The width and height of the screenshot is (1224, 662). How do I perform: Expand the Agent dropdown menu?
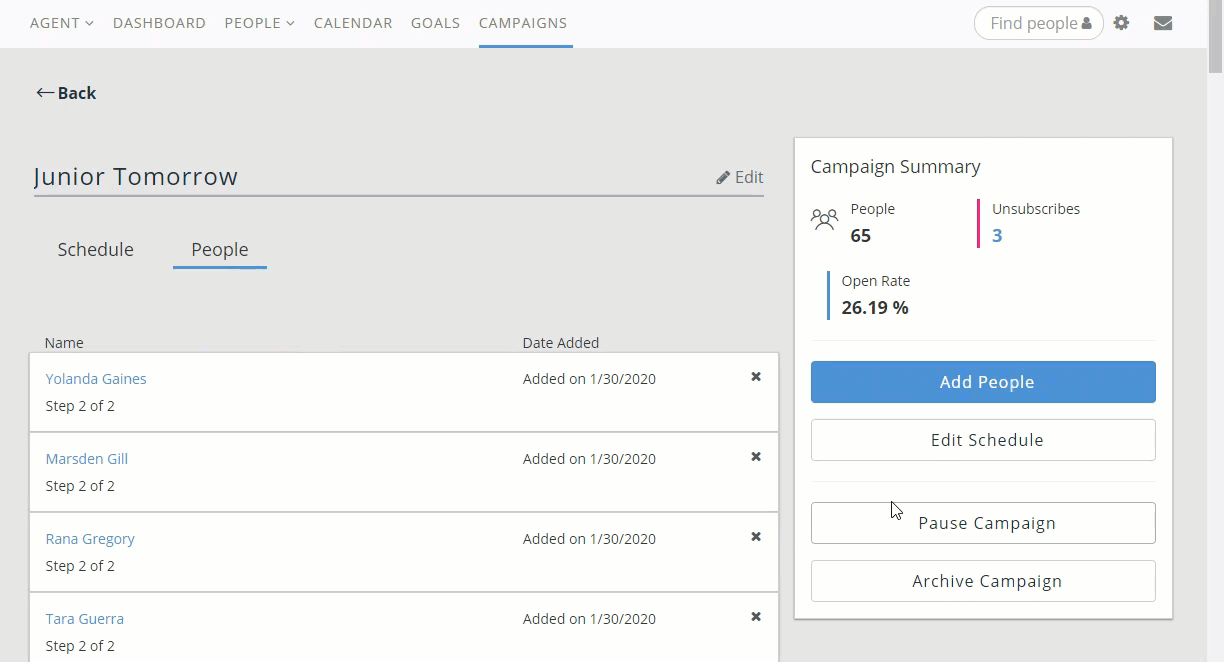(61, 23)
